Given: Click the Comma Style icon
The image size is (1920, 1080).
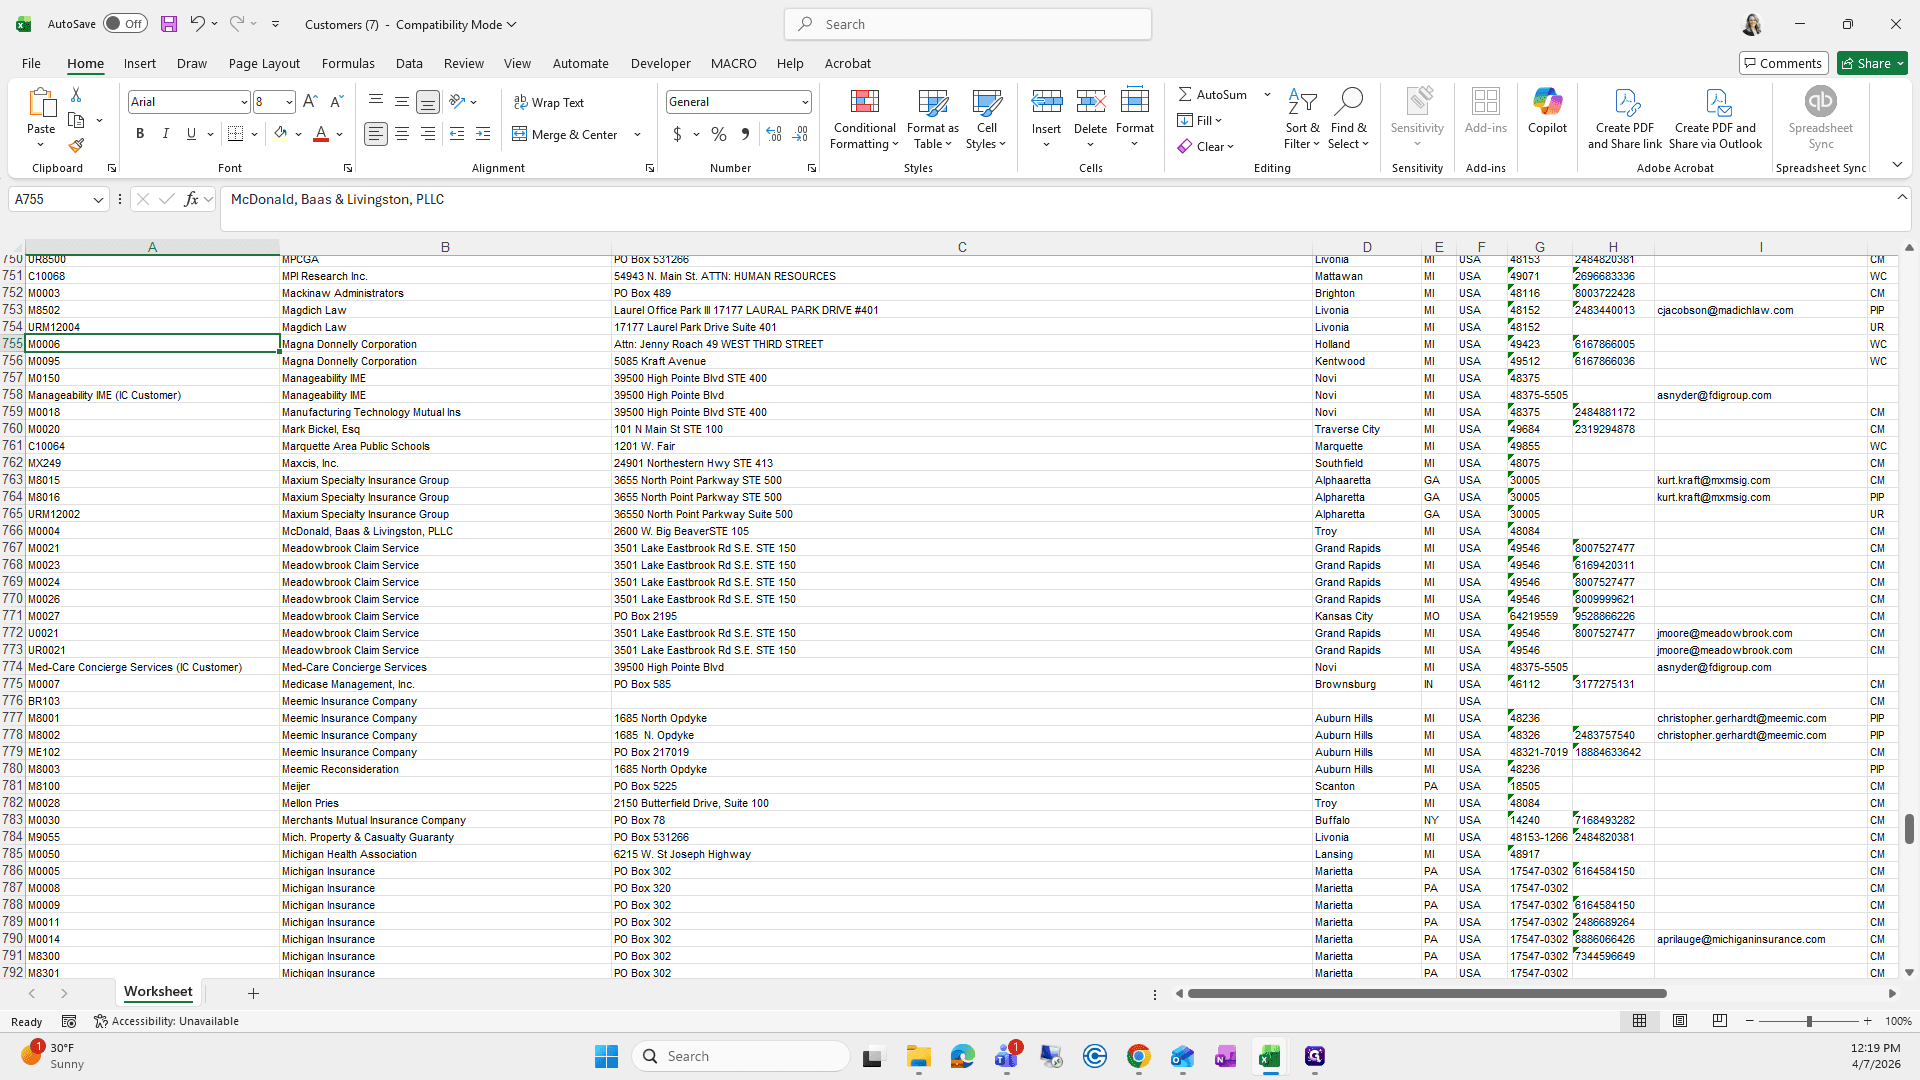Looking at the screenshot, I should 745,134.
